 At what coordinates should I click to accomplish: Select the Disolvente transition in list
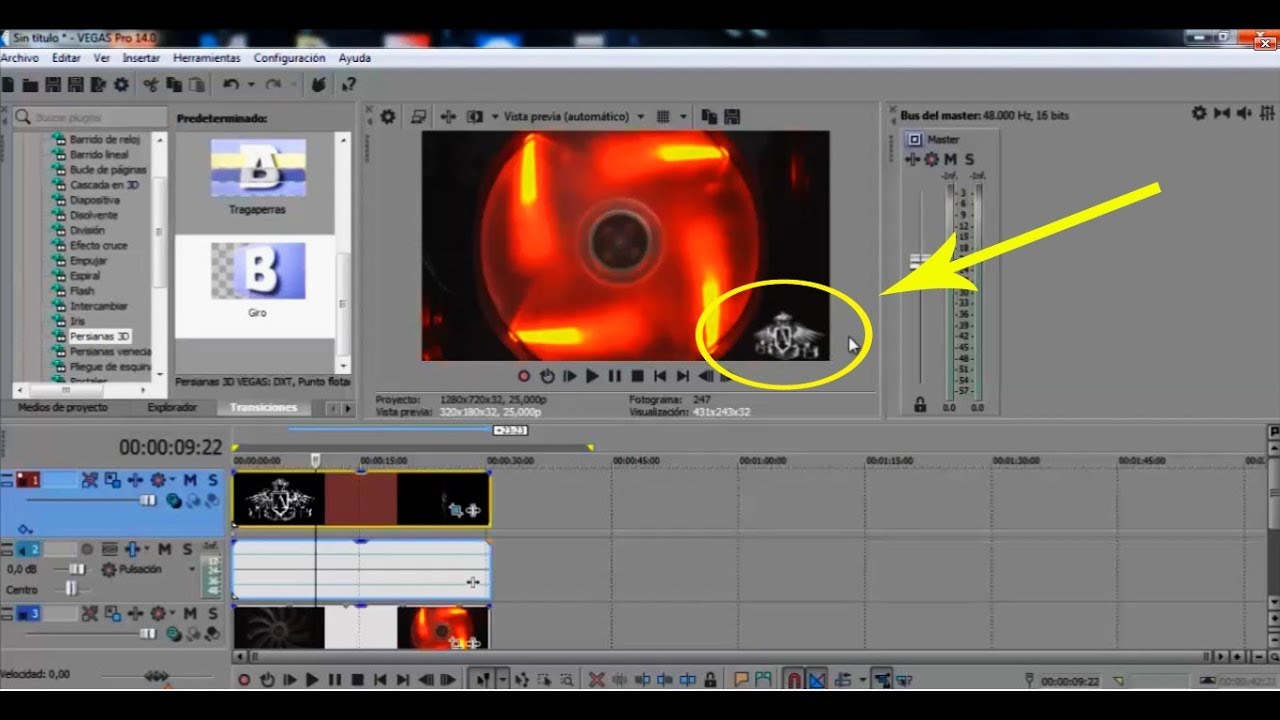[x=94, y=215]
